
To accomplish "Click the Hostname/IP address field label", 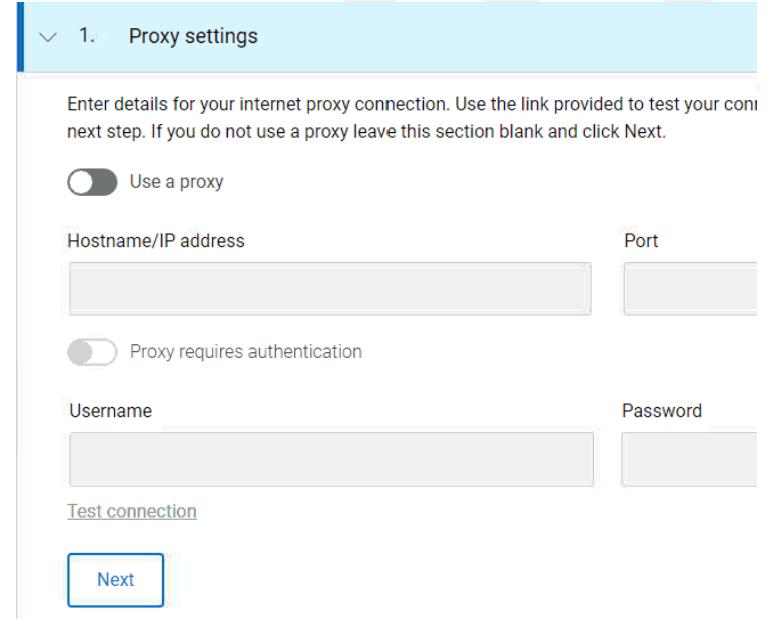I will click(x=156, y=241).
